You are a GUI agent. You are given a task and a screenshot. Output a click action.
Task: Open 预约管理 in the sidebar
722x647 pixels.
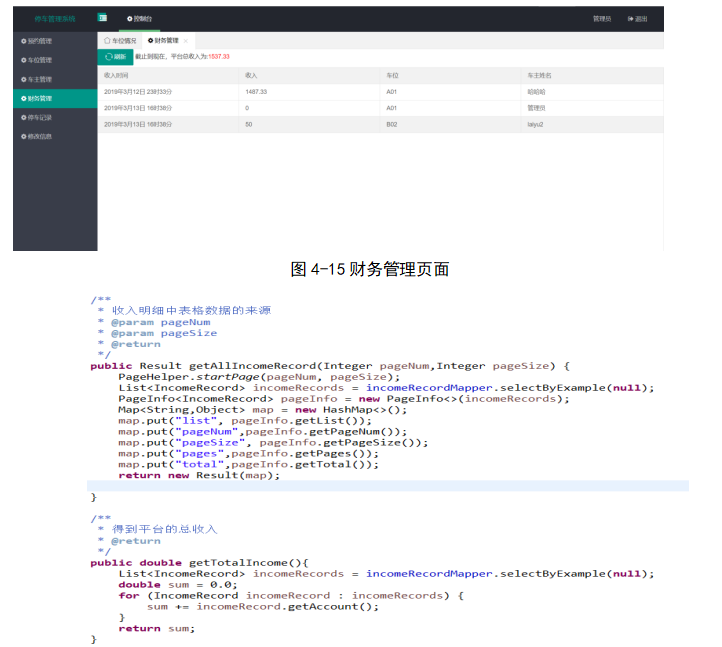coord(55,41)
